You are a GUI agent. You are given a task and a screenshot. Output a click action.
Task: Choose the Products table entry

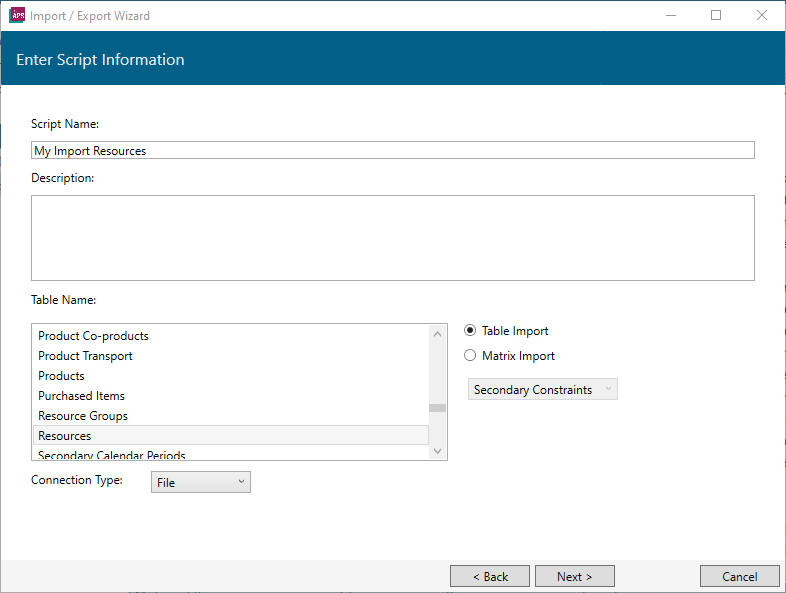click(61, 376)
